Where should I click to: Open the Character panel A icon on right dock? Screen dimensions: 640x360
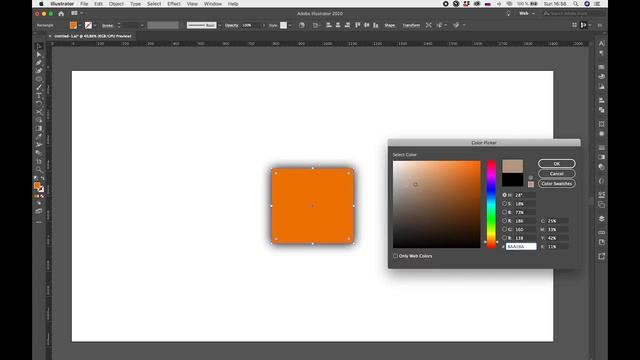[x=602, y=43]
